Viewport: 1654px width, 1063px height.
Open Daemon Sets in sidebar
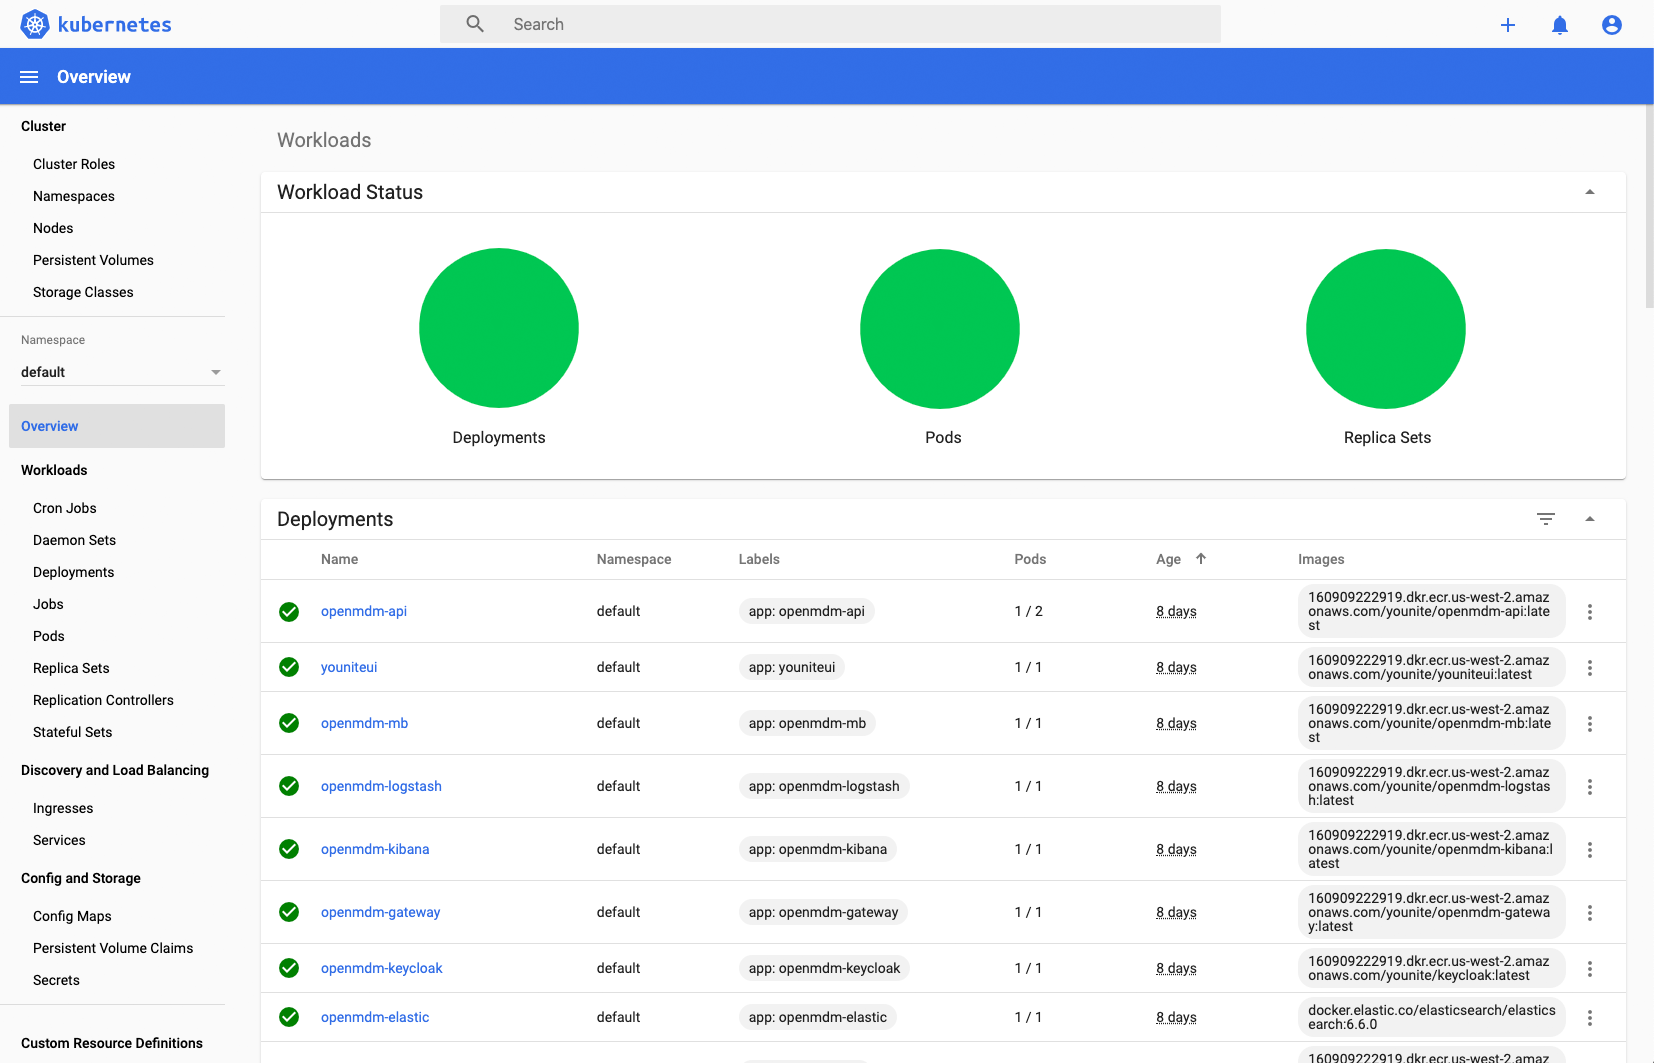pyautogui.click(x=74, y=540)
